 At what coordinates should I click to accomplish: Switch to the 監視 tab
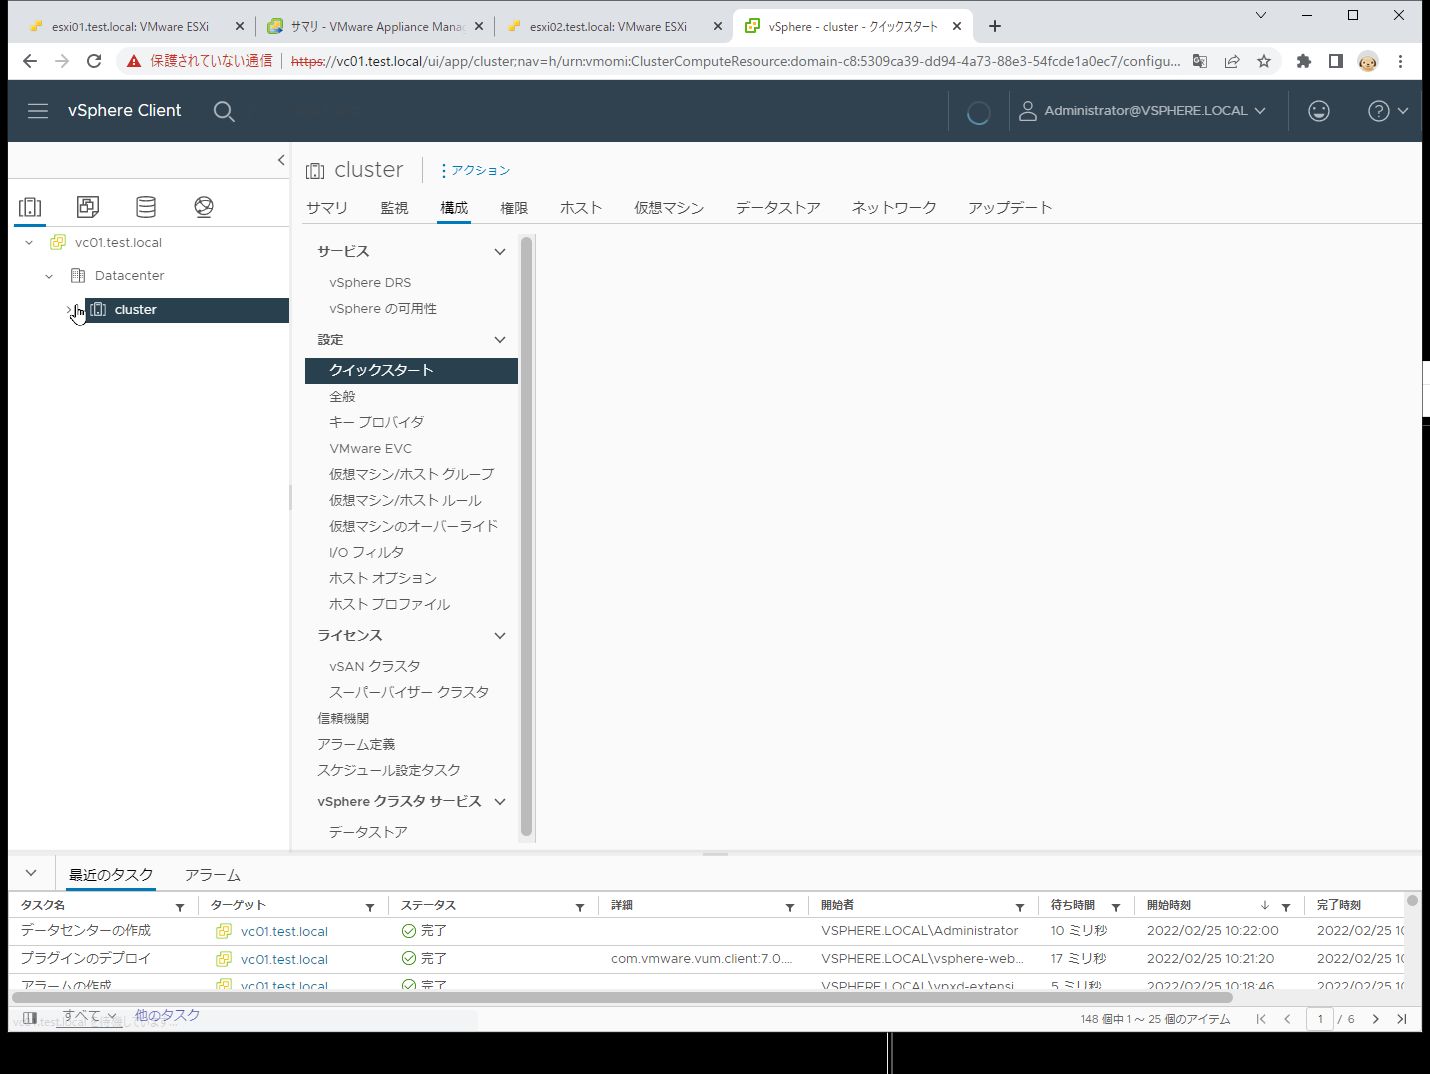[x=394, y=208]
